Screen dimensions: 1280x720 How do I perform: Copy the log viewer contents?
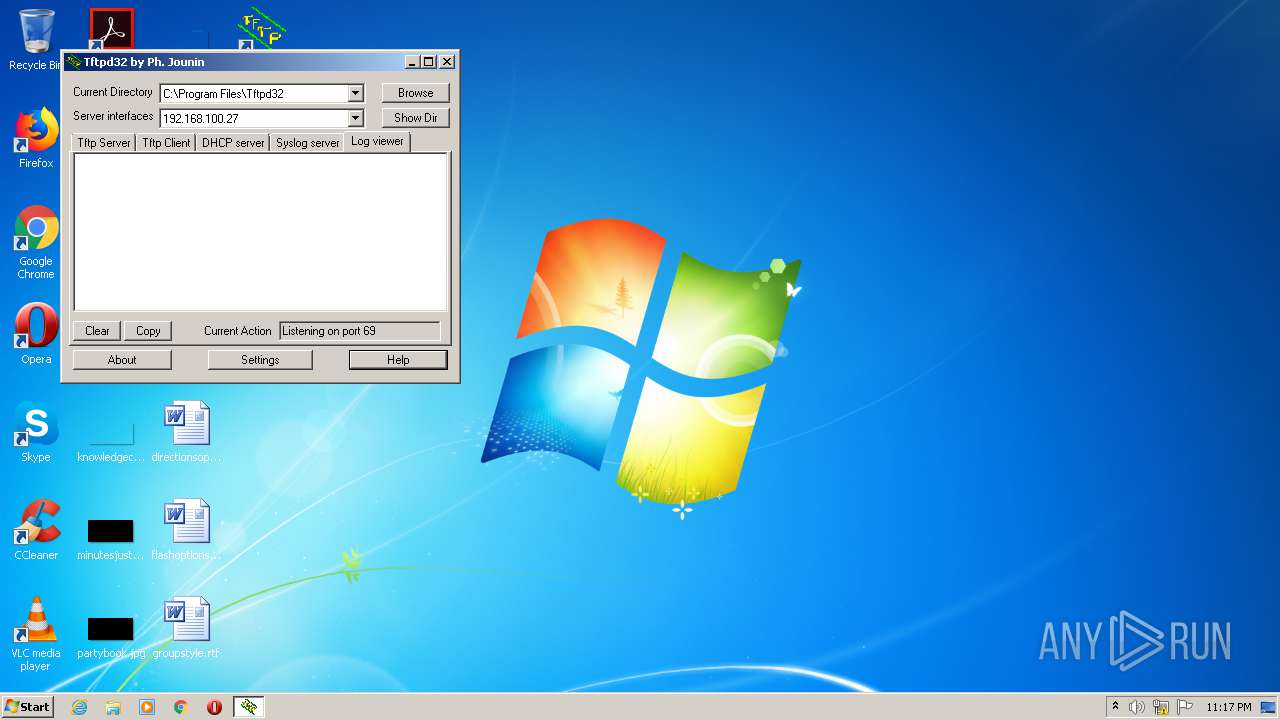pyautogui.click(x=148, y=331)
